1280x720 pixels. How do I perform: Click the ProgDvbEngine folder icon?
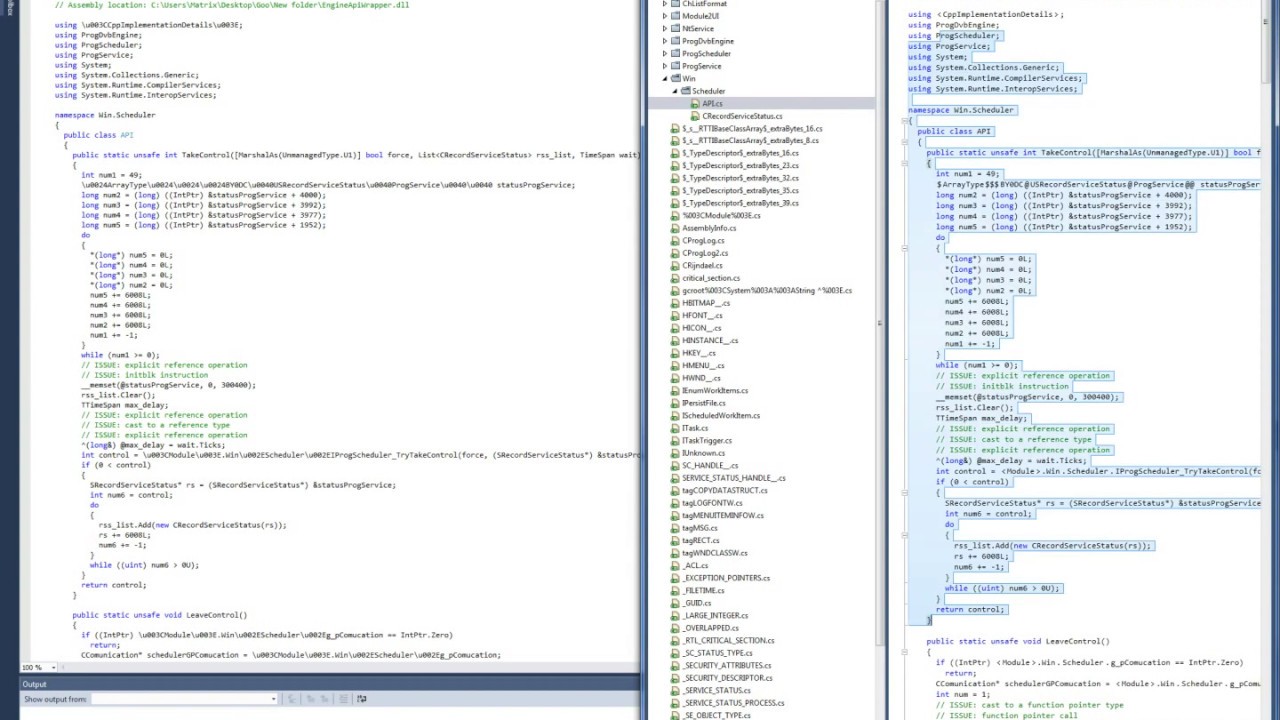[x=675, y=41]
